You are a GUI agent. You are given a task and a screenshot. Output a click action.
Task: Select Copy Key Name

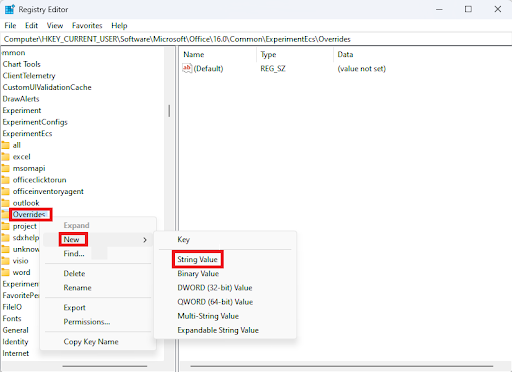[x=91, y=342]
